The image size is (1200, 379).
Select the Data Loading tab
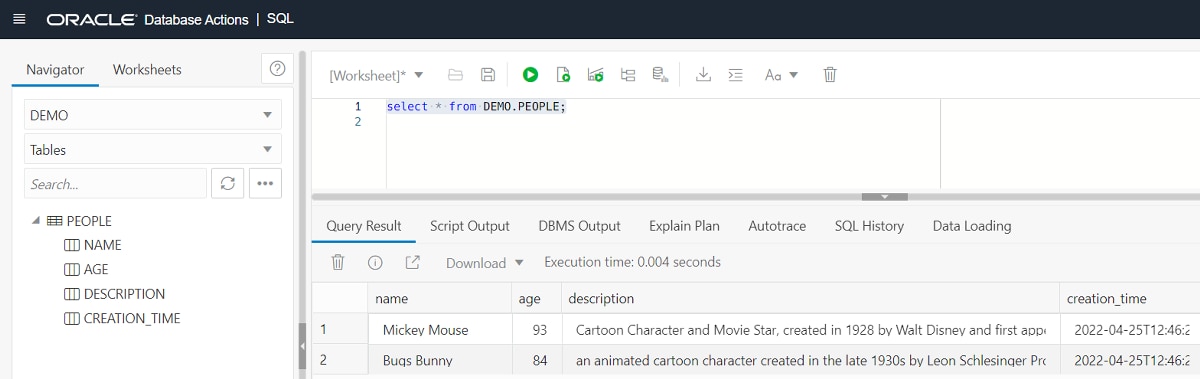972,226
